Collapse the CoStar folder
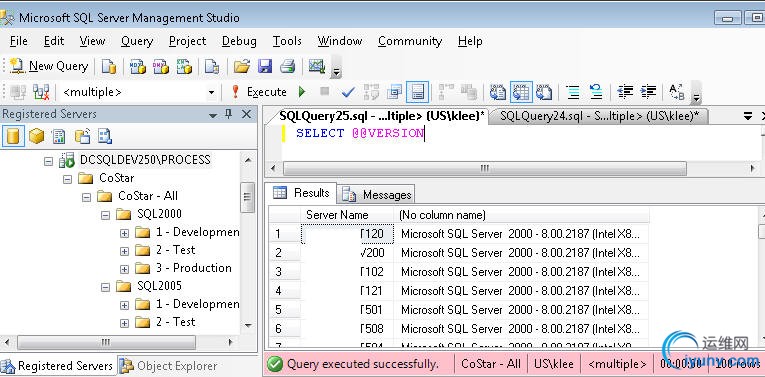765x377 pixels. pyautogui.click(x=67, y=179)
